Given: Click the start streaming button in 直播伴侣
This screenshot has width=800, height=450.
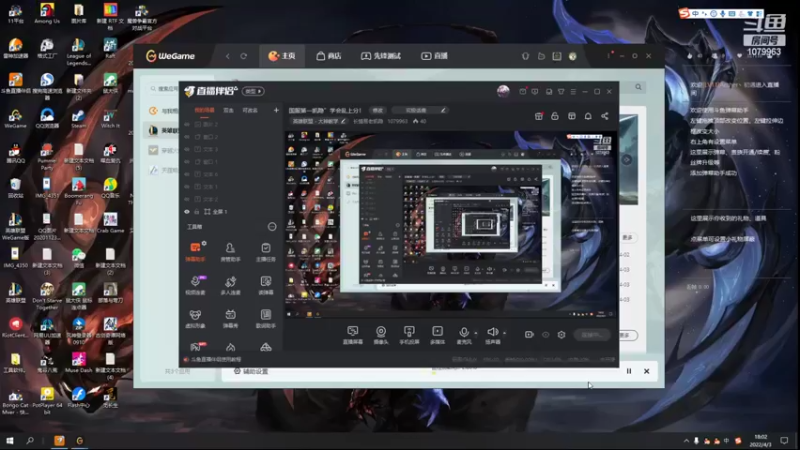Looking at the screenshot, I should 591,335.
